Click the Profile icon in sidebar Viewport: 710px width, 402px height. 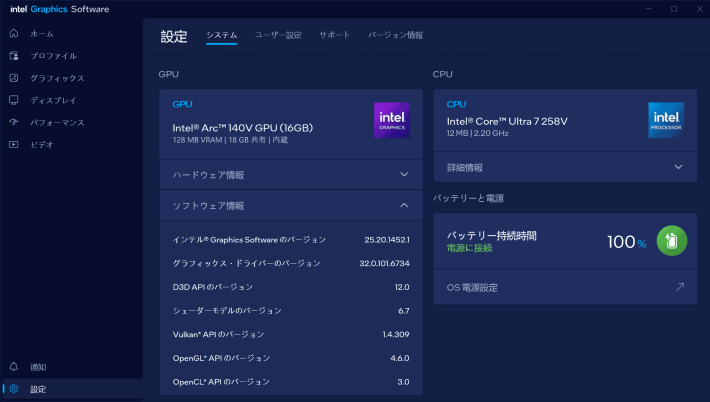pos(14,56)
